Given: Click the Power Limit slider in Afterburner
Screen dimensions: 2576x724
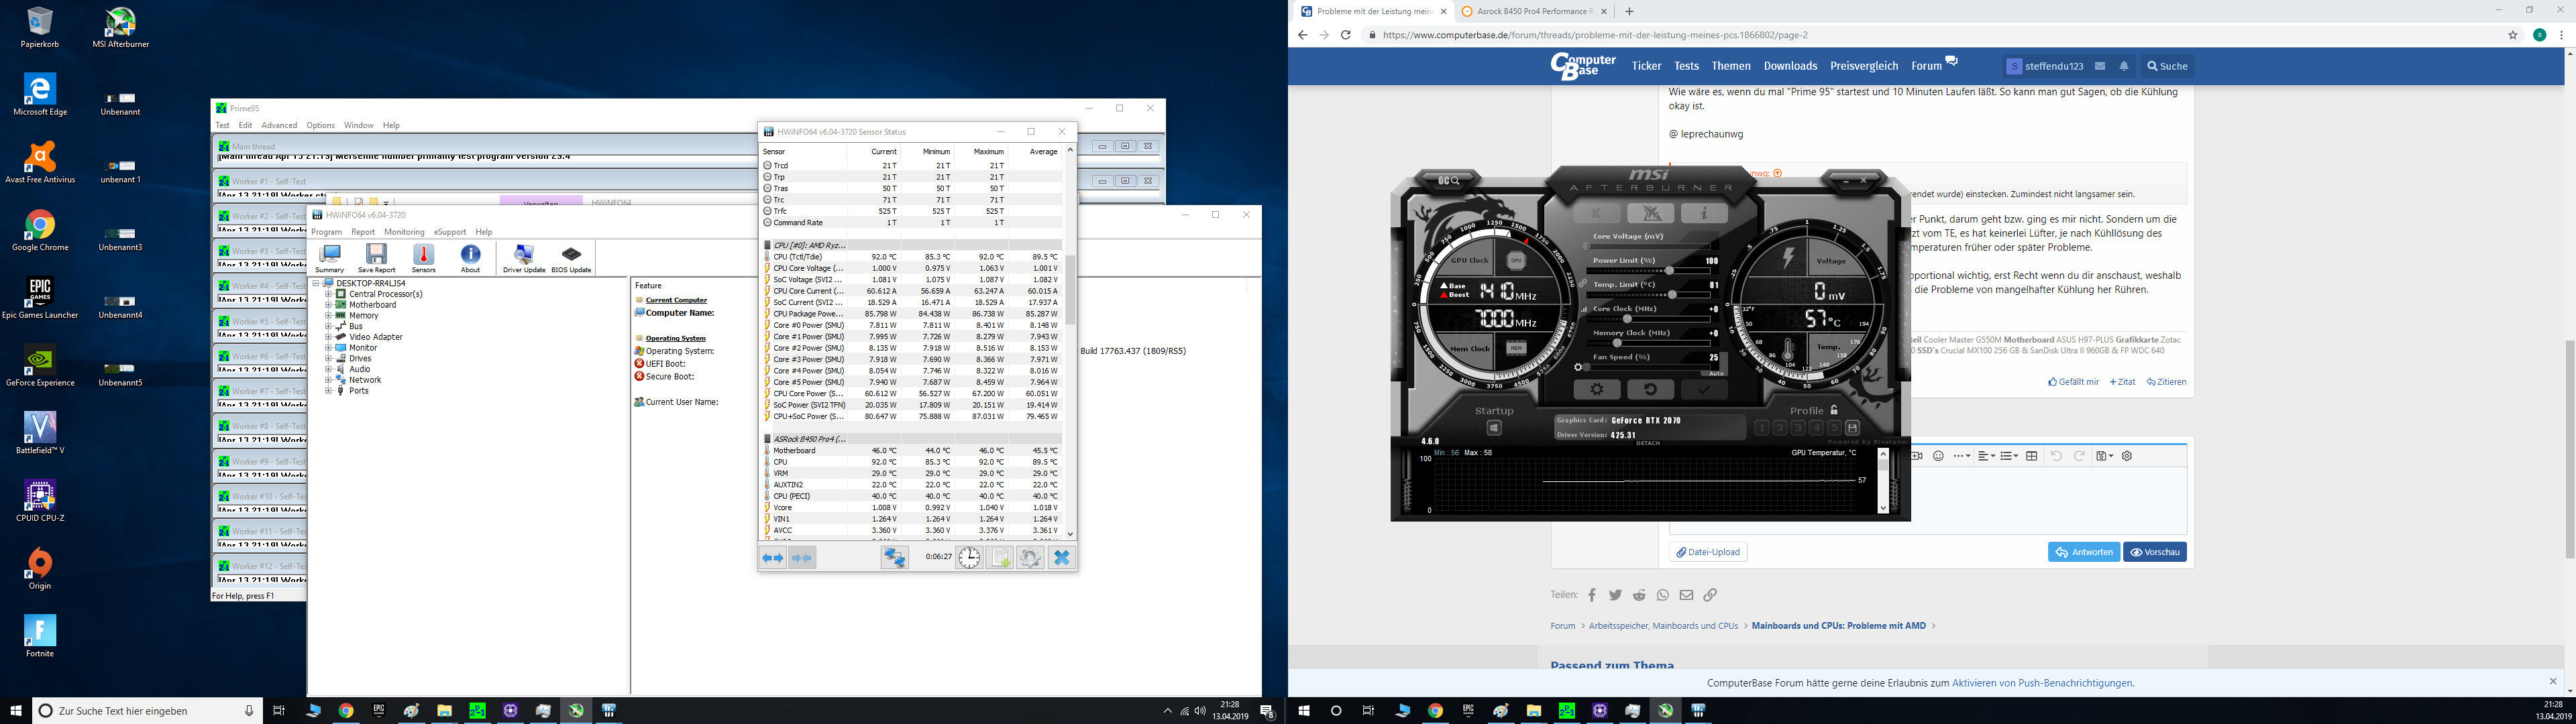Looking at the screenshot, I should 1669,271.
